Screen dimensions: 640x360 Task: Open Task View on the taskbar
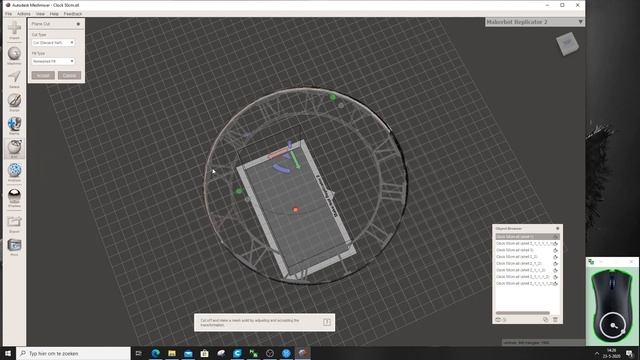(138, 353)
